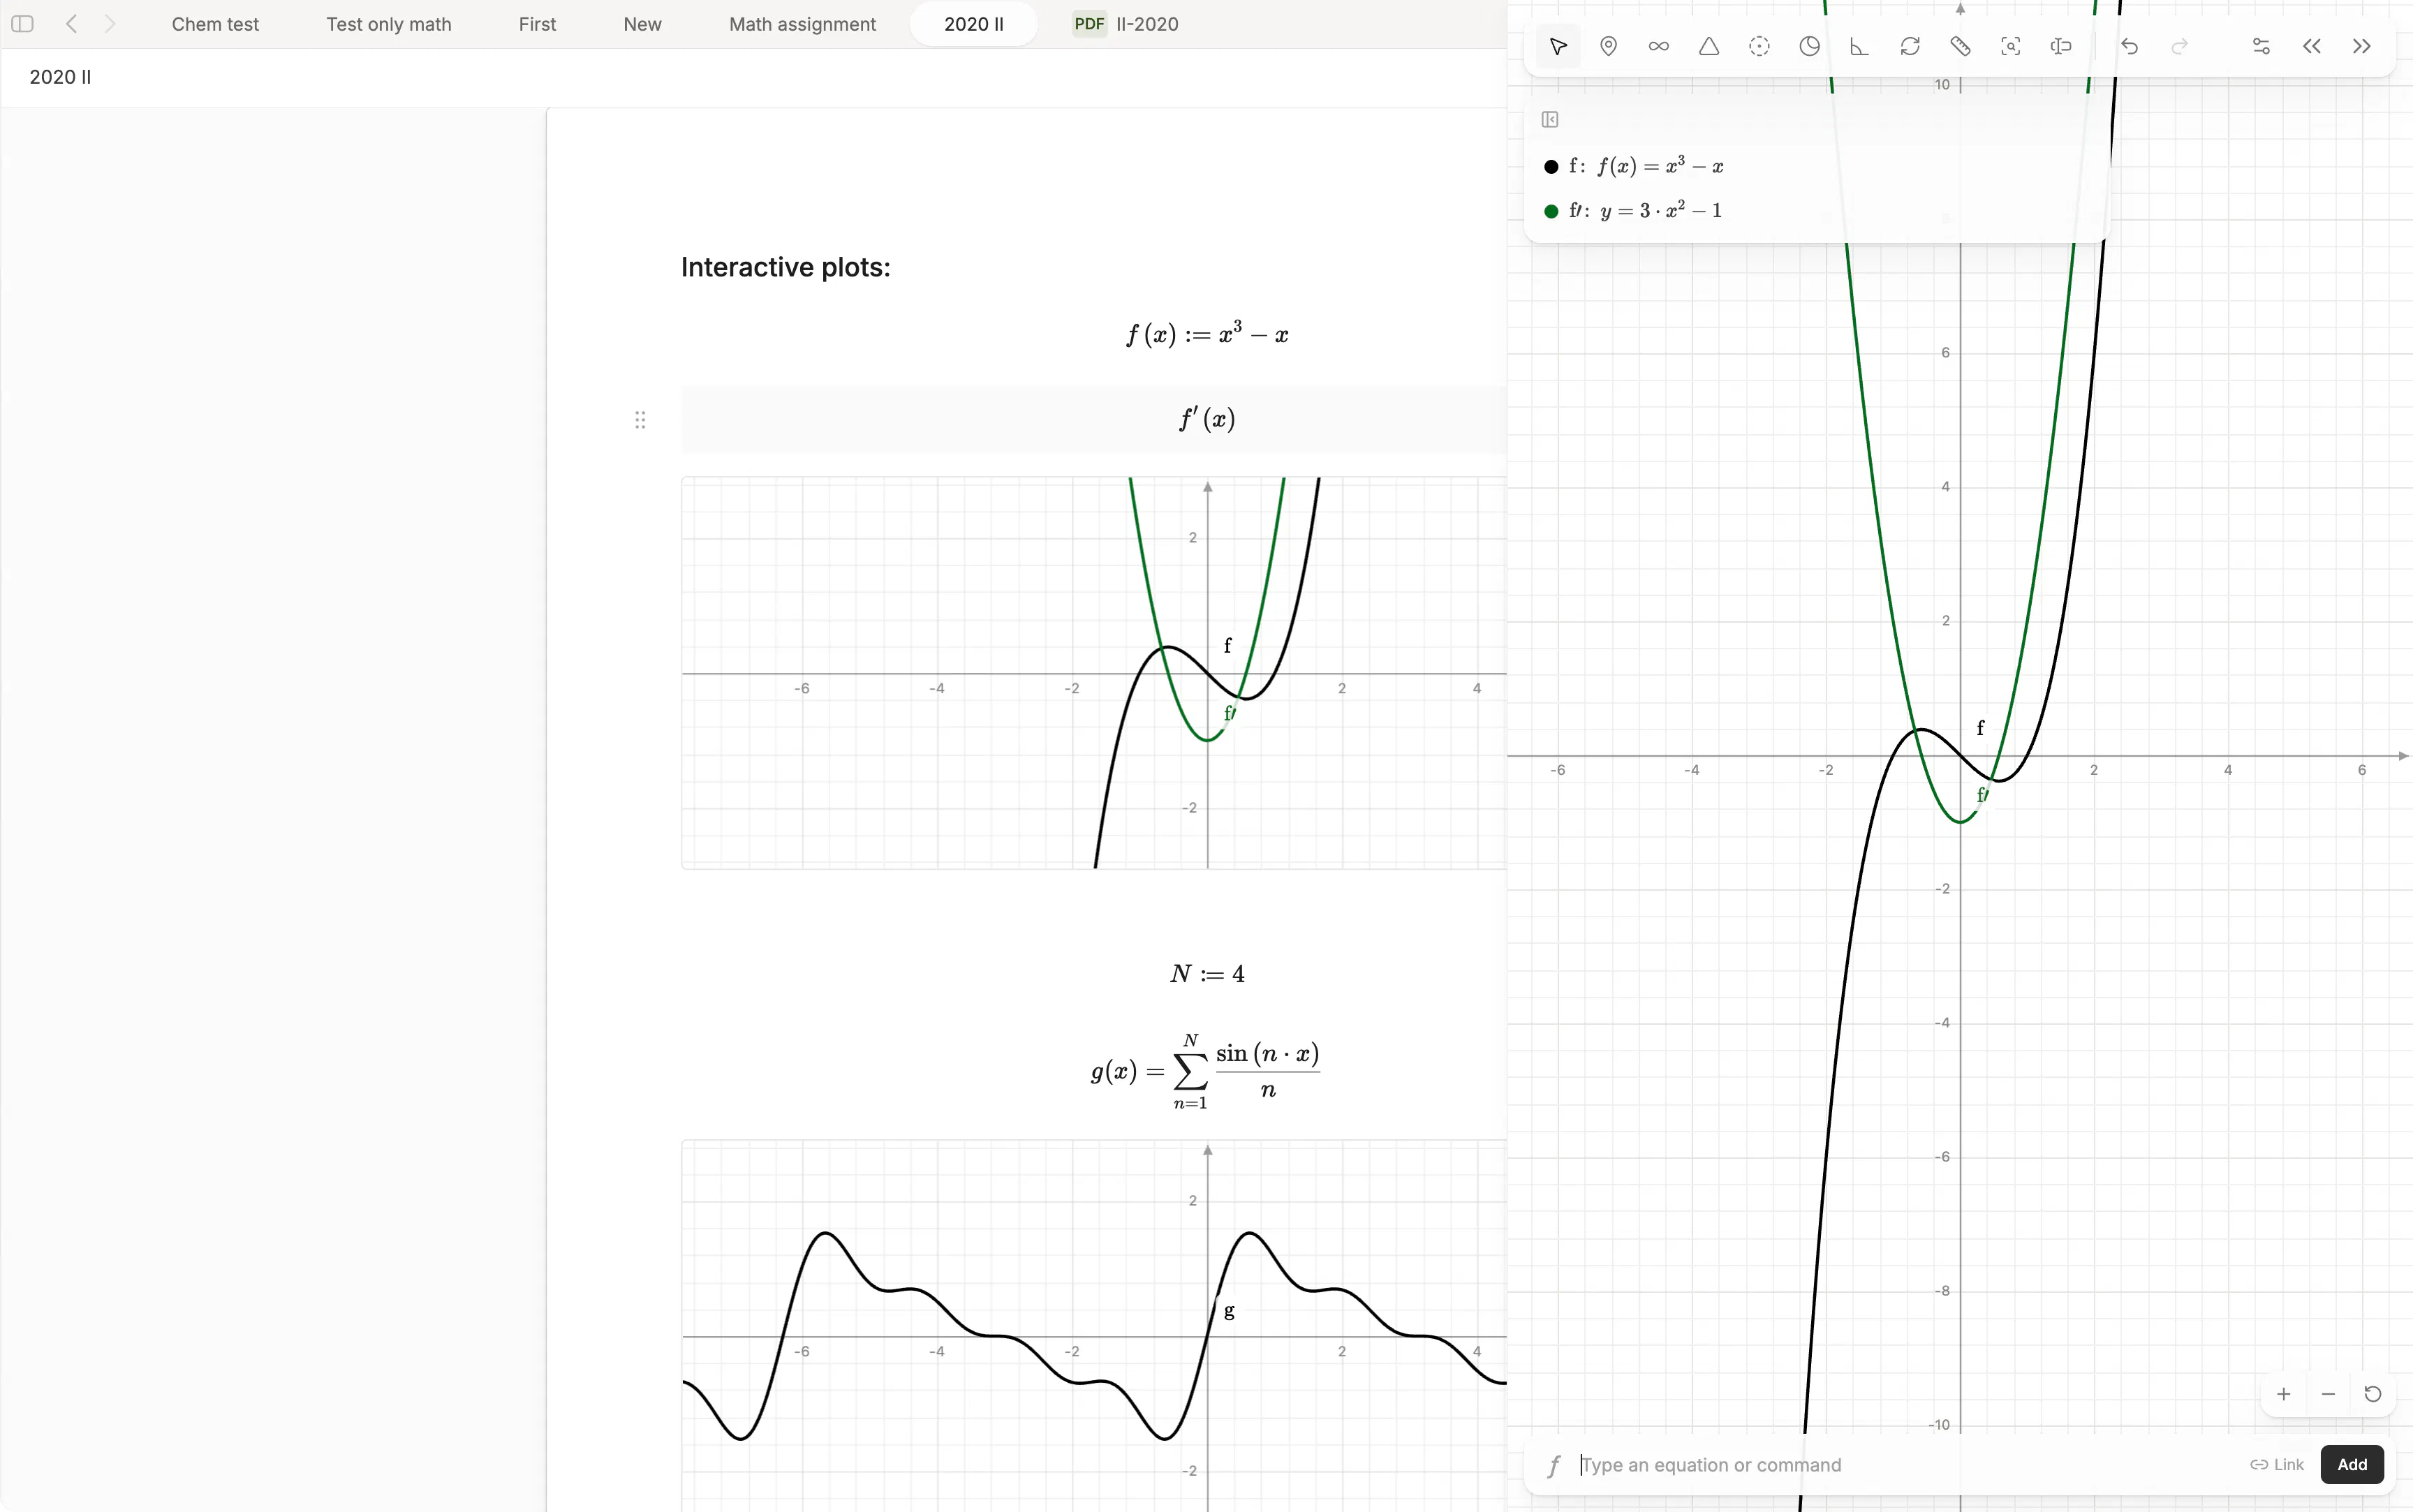This screenshot has width=2413, height=1512.
Task: Open the First tab
Action: click(x=537, y=24)
